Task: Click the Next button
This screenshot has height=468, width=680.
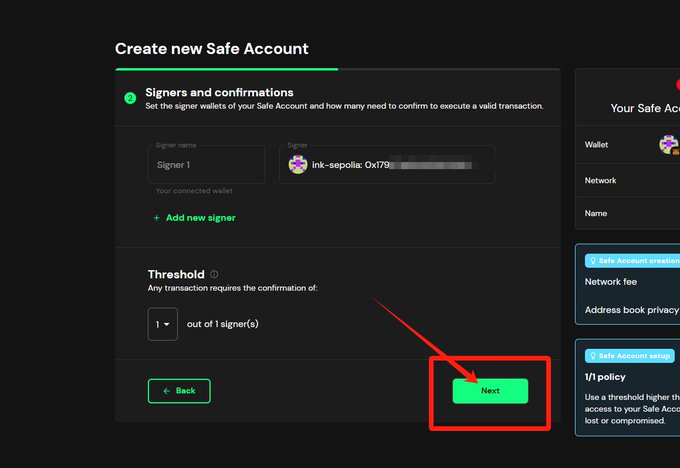Action: [490, 391]
